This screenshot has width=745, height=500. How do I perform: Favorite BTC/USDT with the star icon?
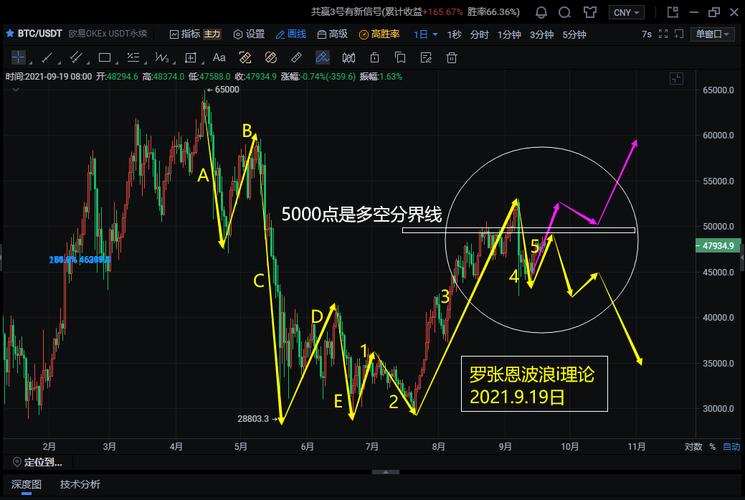tap(9, 34)
